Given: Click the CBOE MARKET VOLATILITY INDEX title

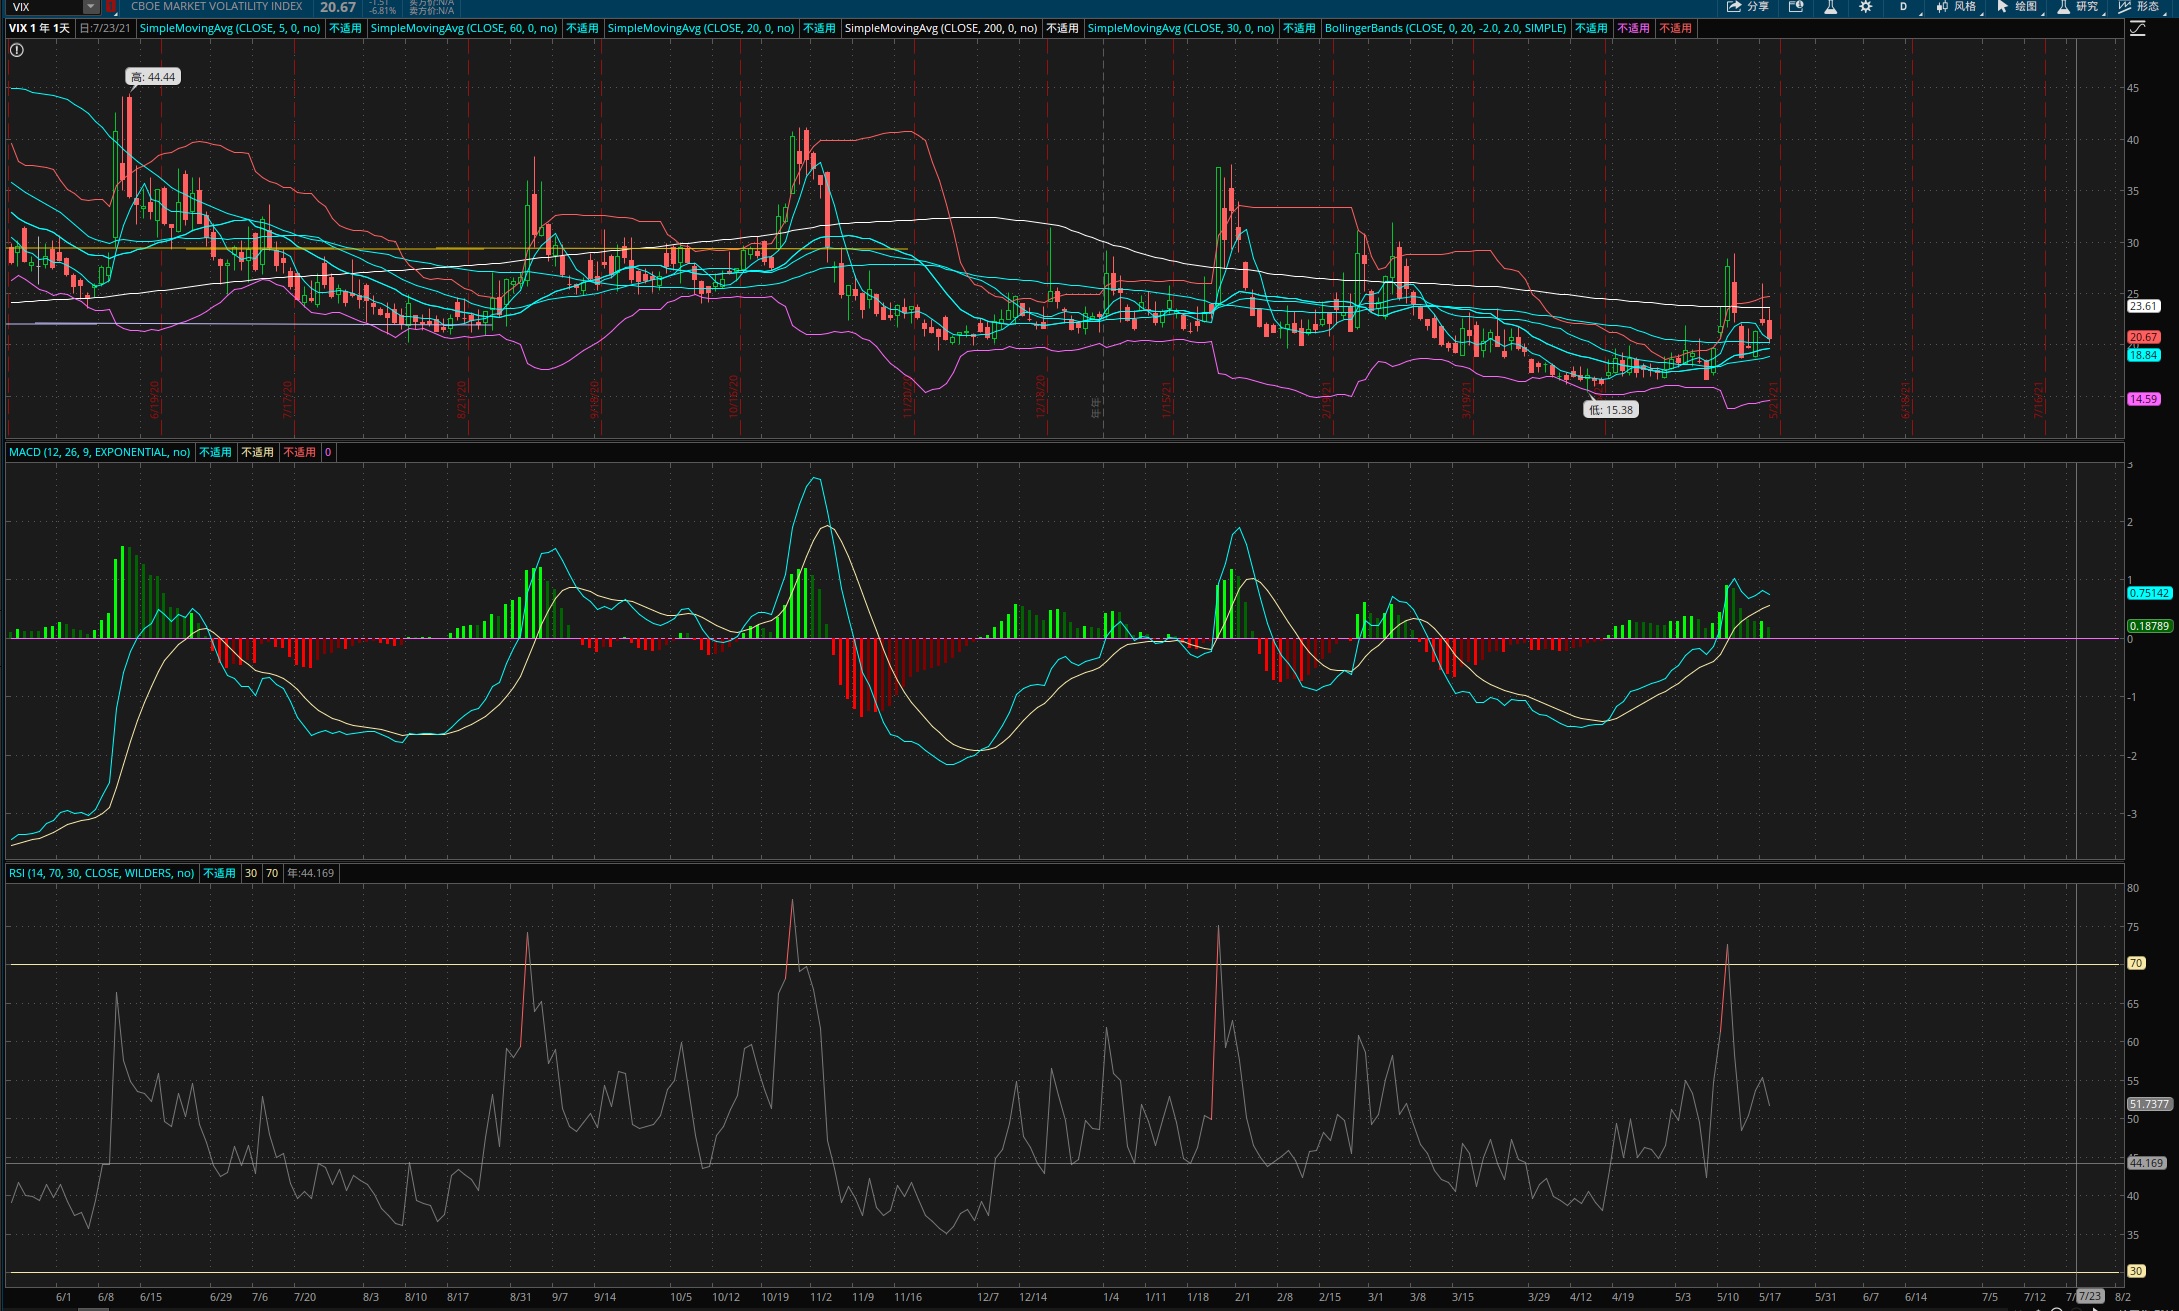Looking at the screenshot, I should 217,6.
